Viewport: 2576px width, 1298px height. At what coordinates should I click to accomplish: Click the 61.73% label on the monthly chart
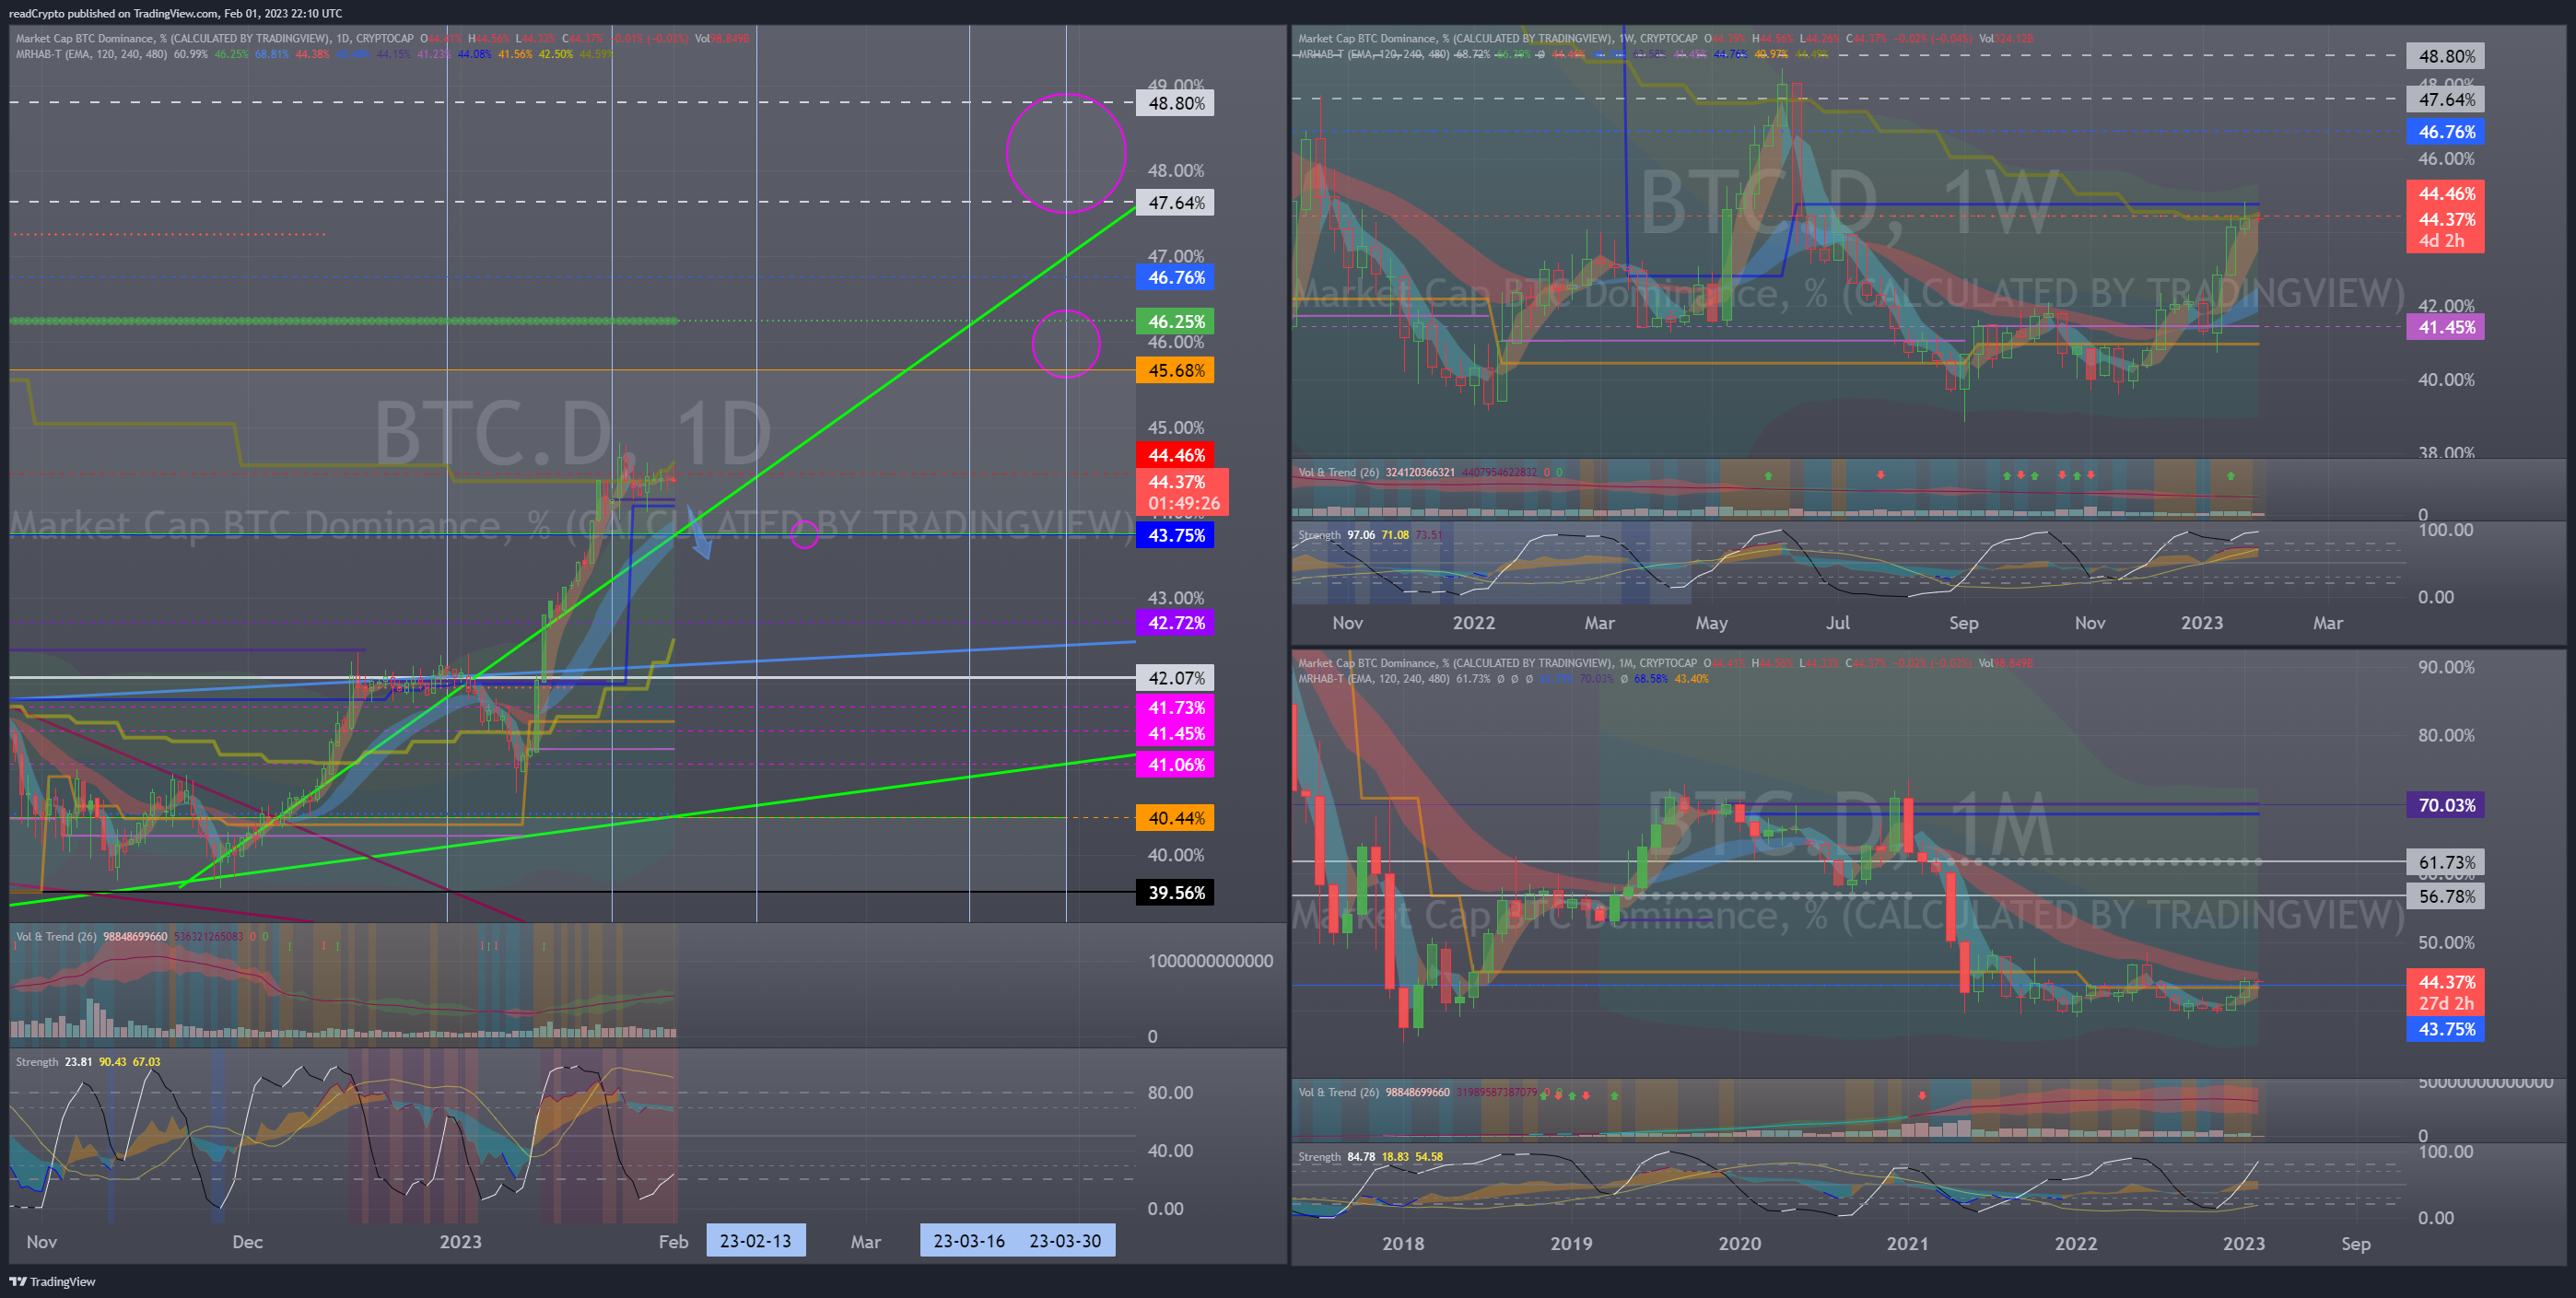(2446, 862)
